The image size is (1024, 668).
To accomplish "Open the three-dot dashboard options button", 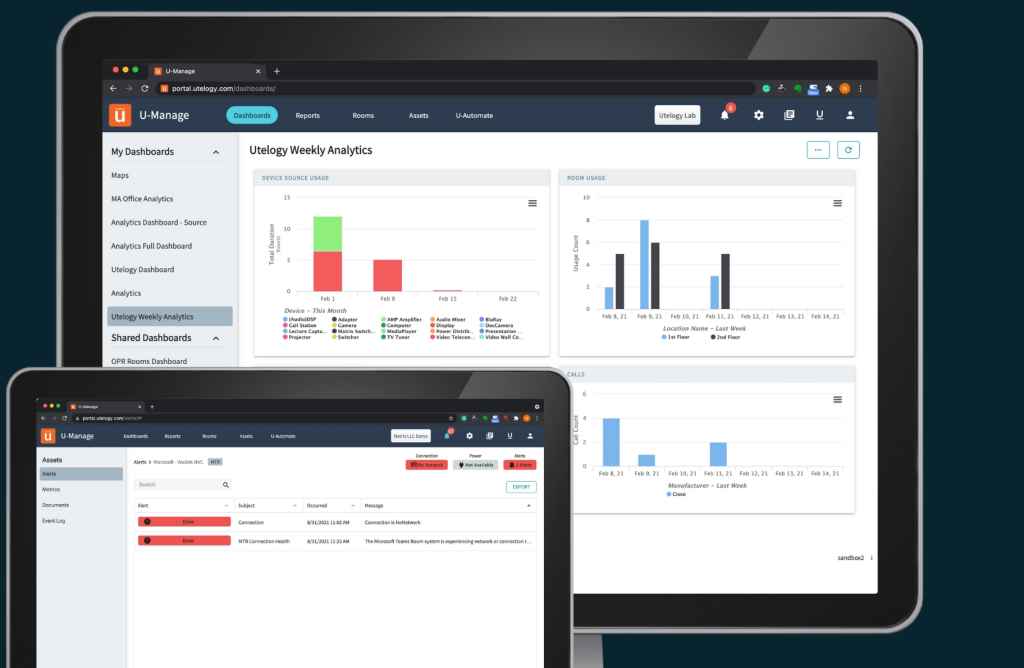I will tap(818, 150).
